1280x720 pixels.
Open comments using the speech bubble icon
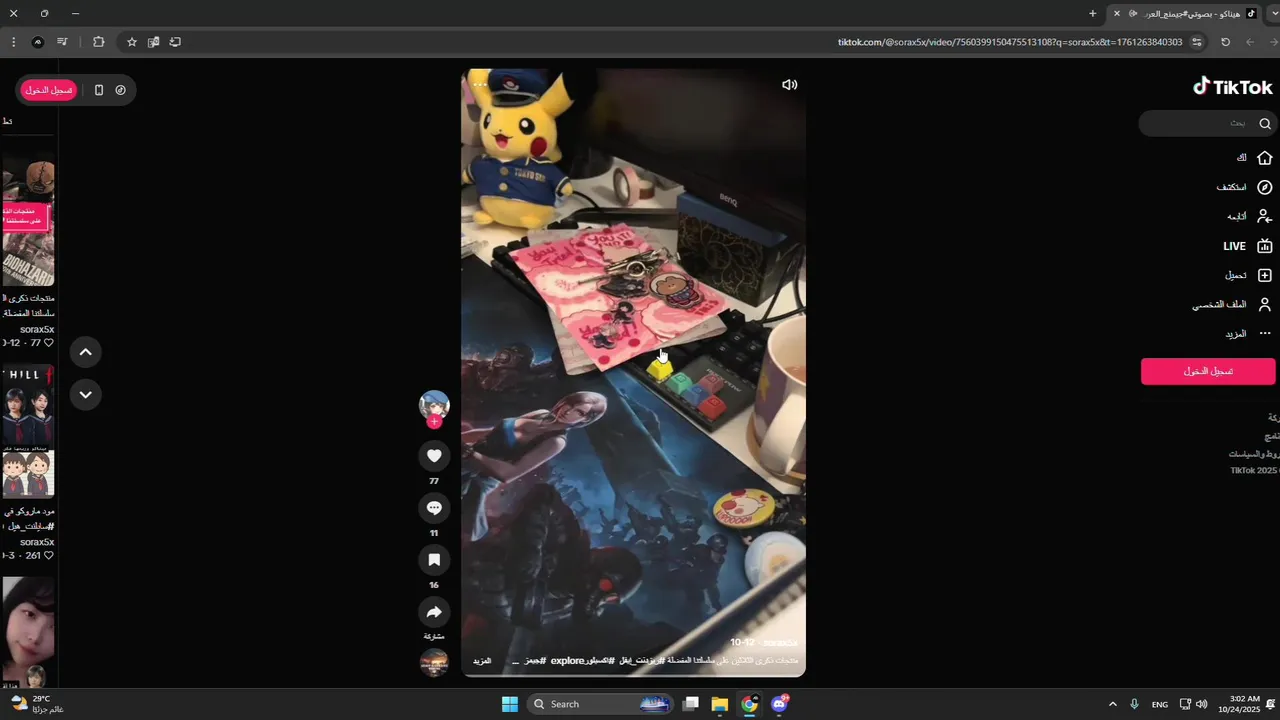click(x=434, y=508)
